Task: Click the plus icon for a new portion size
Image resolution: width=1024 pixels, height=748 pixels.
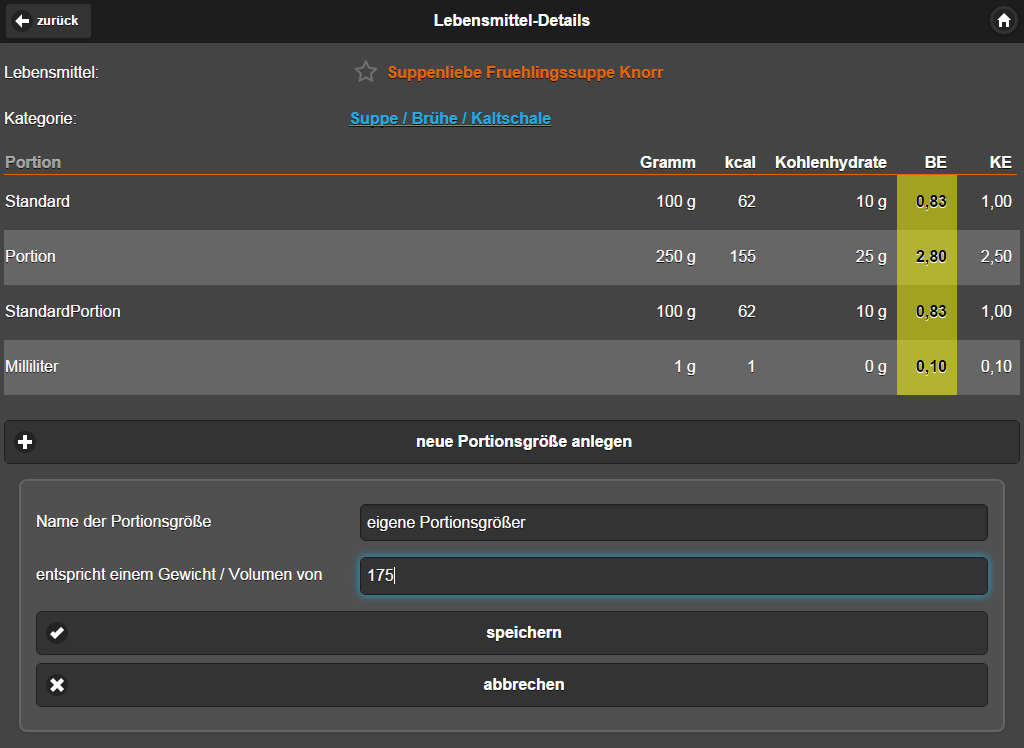Action: tap(25, 442)
